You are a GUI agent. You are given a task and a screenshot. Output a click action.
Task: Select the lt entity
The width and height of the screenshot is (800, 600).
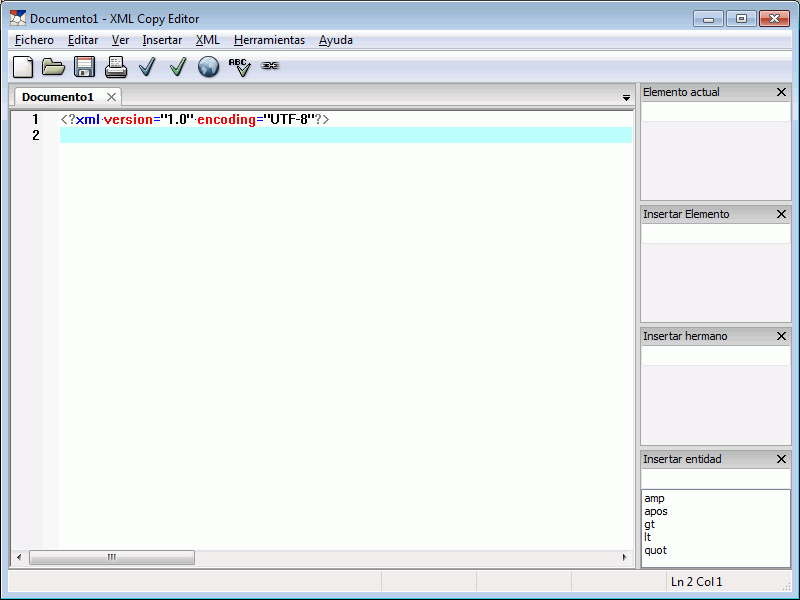coord(647,537)
